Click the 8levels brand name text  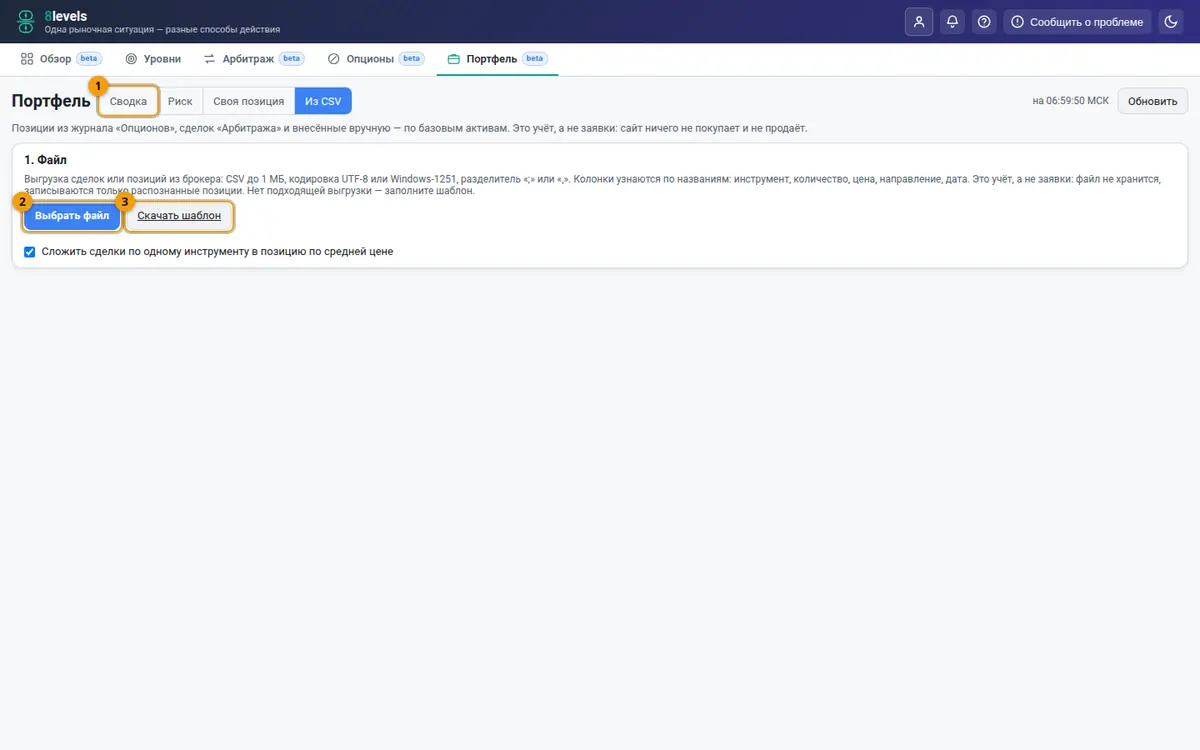(66, 16)
